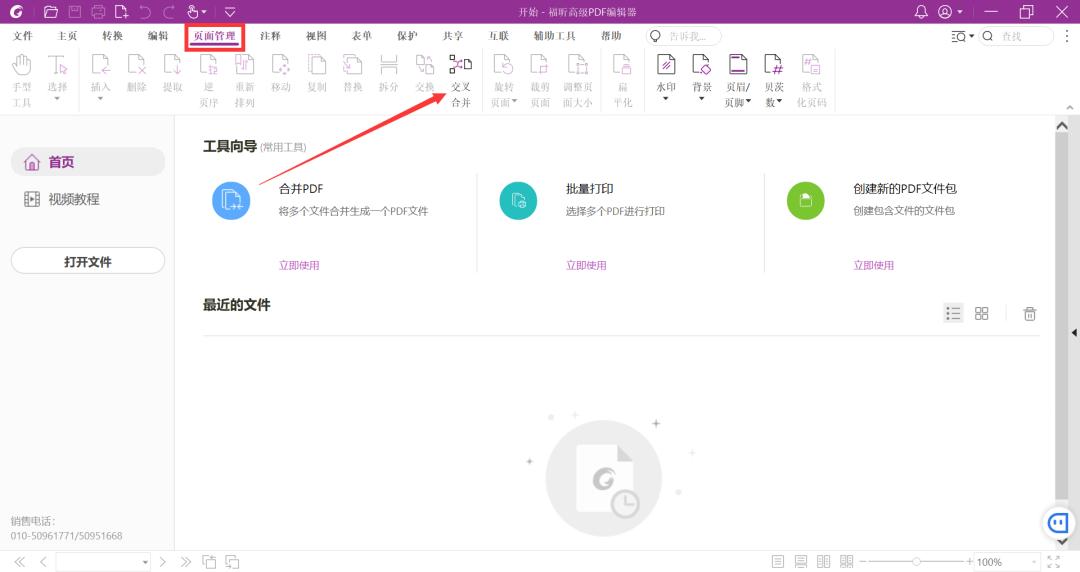Click Use Now under Create PDF portfolio
This screenshot has width=1080, height=572.
[873, 265]
